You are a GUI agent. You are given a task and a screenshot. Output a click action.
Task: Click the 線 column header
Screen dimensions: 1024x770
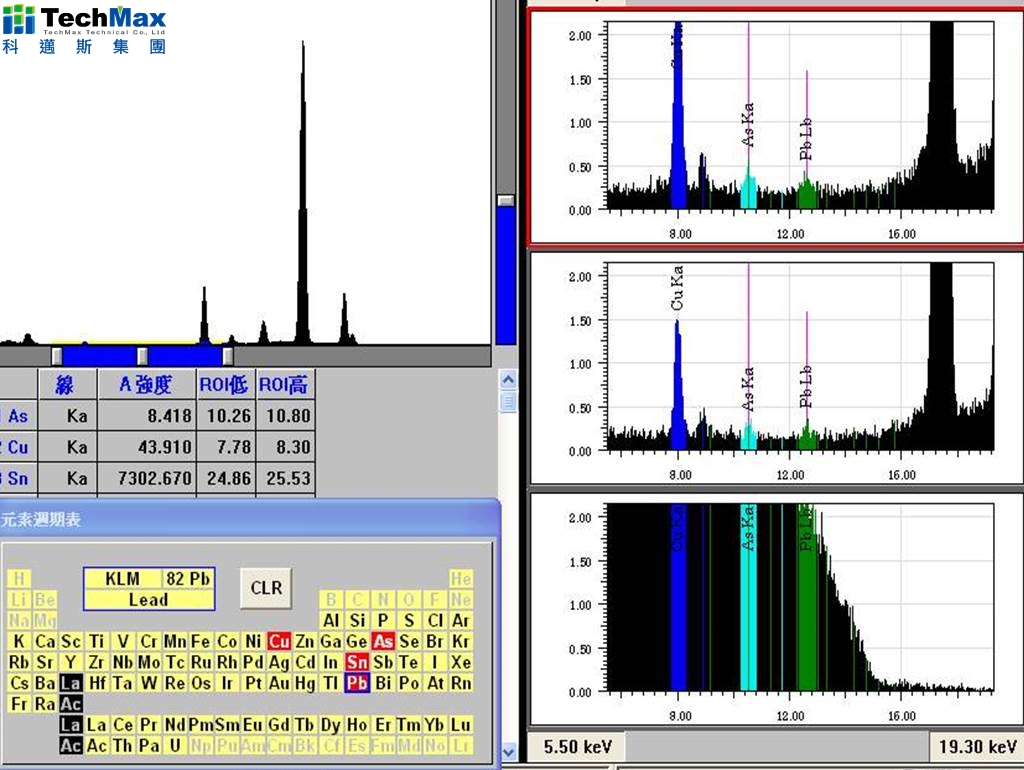click(x=68, y=384)
